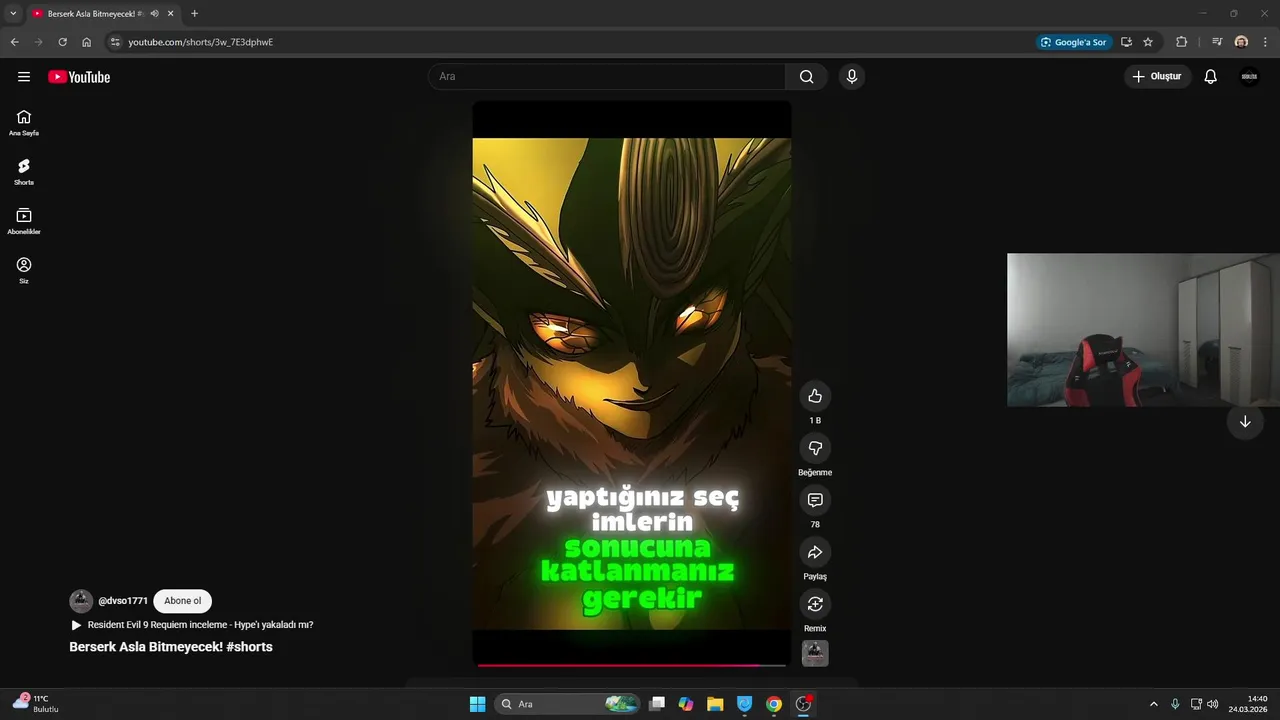
Task: Open the YouTube account avatar menu
Action: [x=1249, y=77]
